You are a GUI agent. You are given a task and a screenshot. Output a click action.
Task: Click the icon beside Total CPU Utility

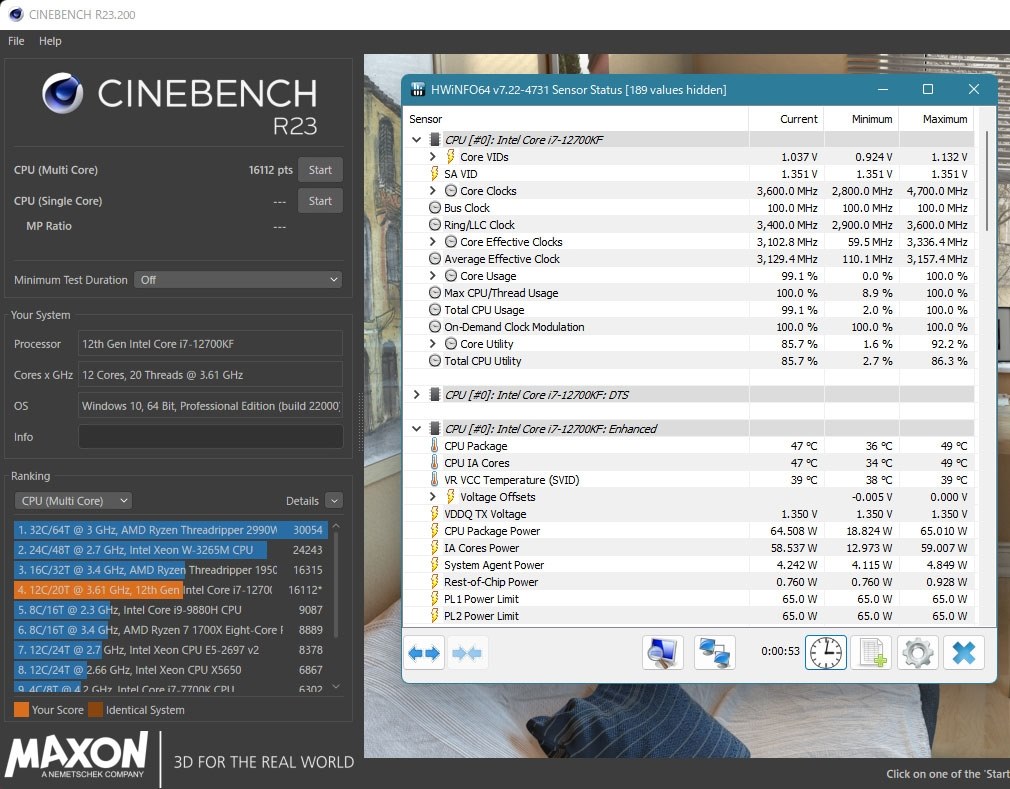point(435,361)
